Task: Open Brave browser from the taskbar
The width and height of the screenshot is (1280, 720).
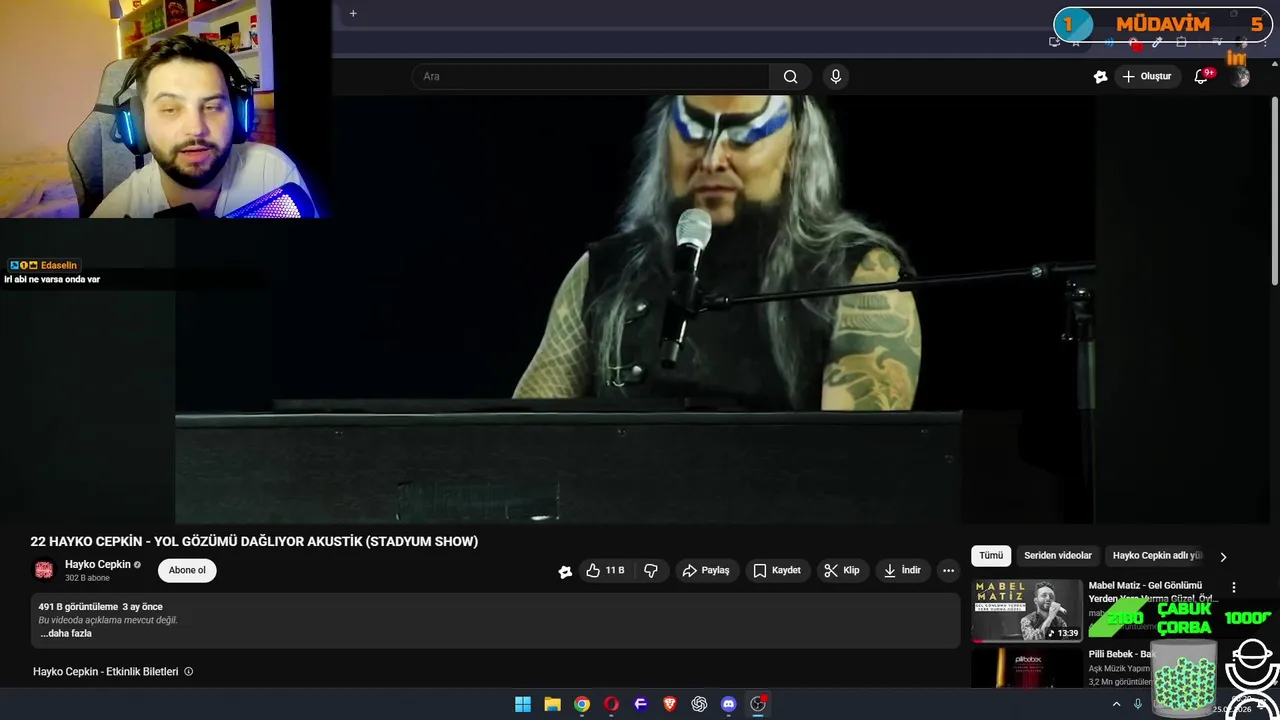Action: click(670, 704)
